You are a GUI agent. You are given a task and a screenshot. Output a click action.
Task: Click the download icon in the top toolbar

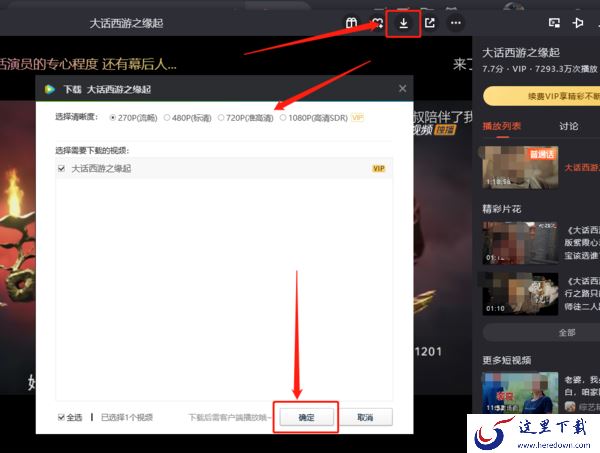(403, 24)
